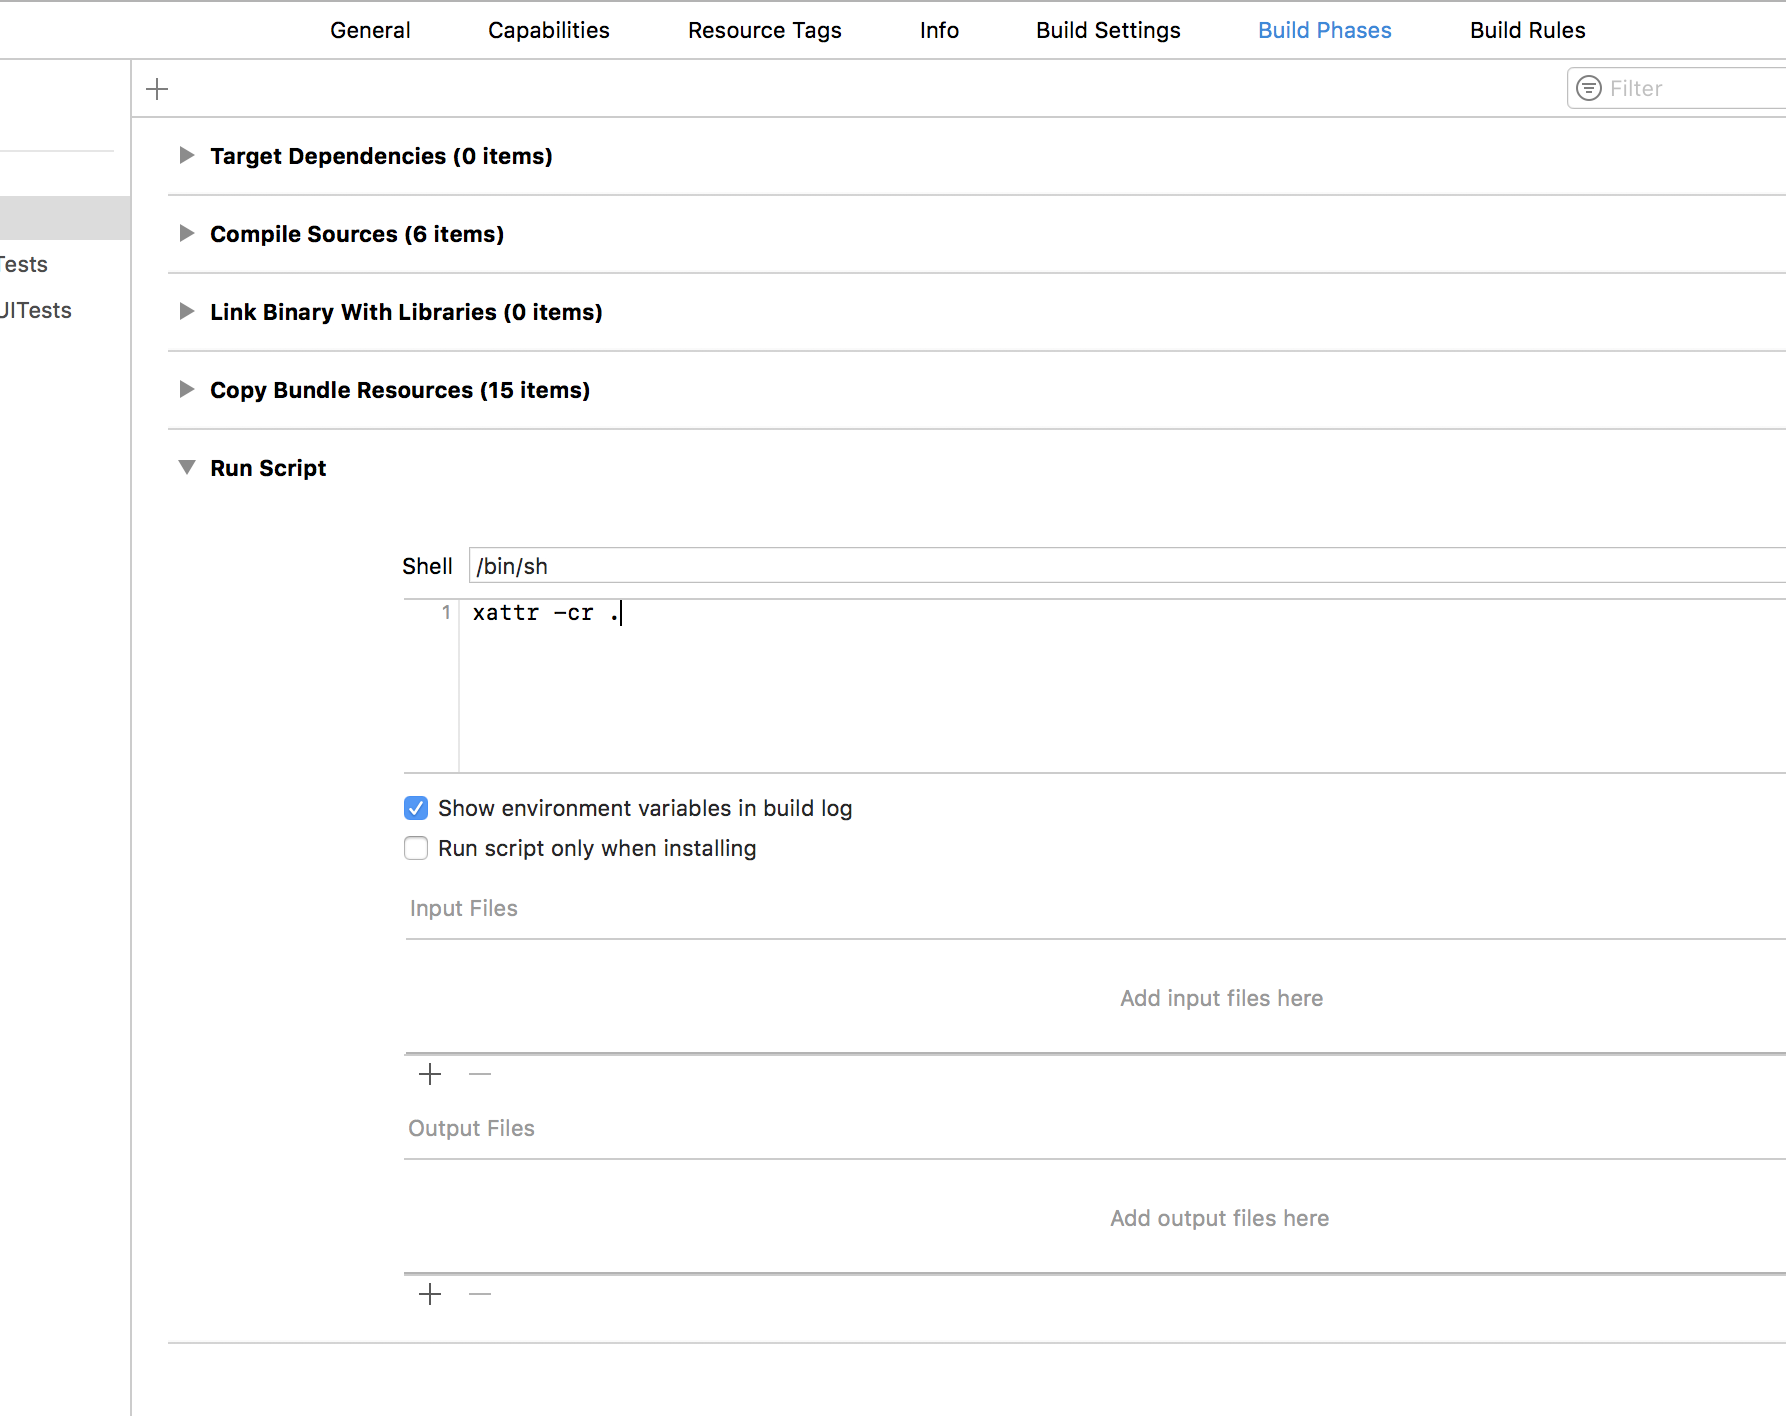Click line number 1 in script gutter
Viewport: 1786px width, 1416px height.
coord(446,612)
